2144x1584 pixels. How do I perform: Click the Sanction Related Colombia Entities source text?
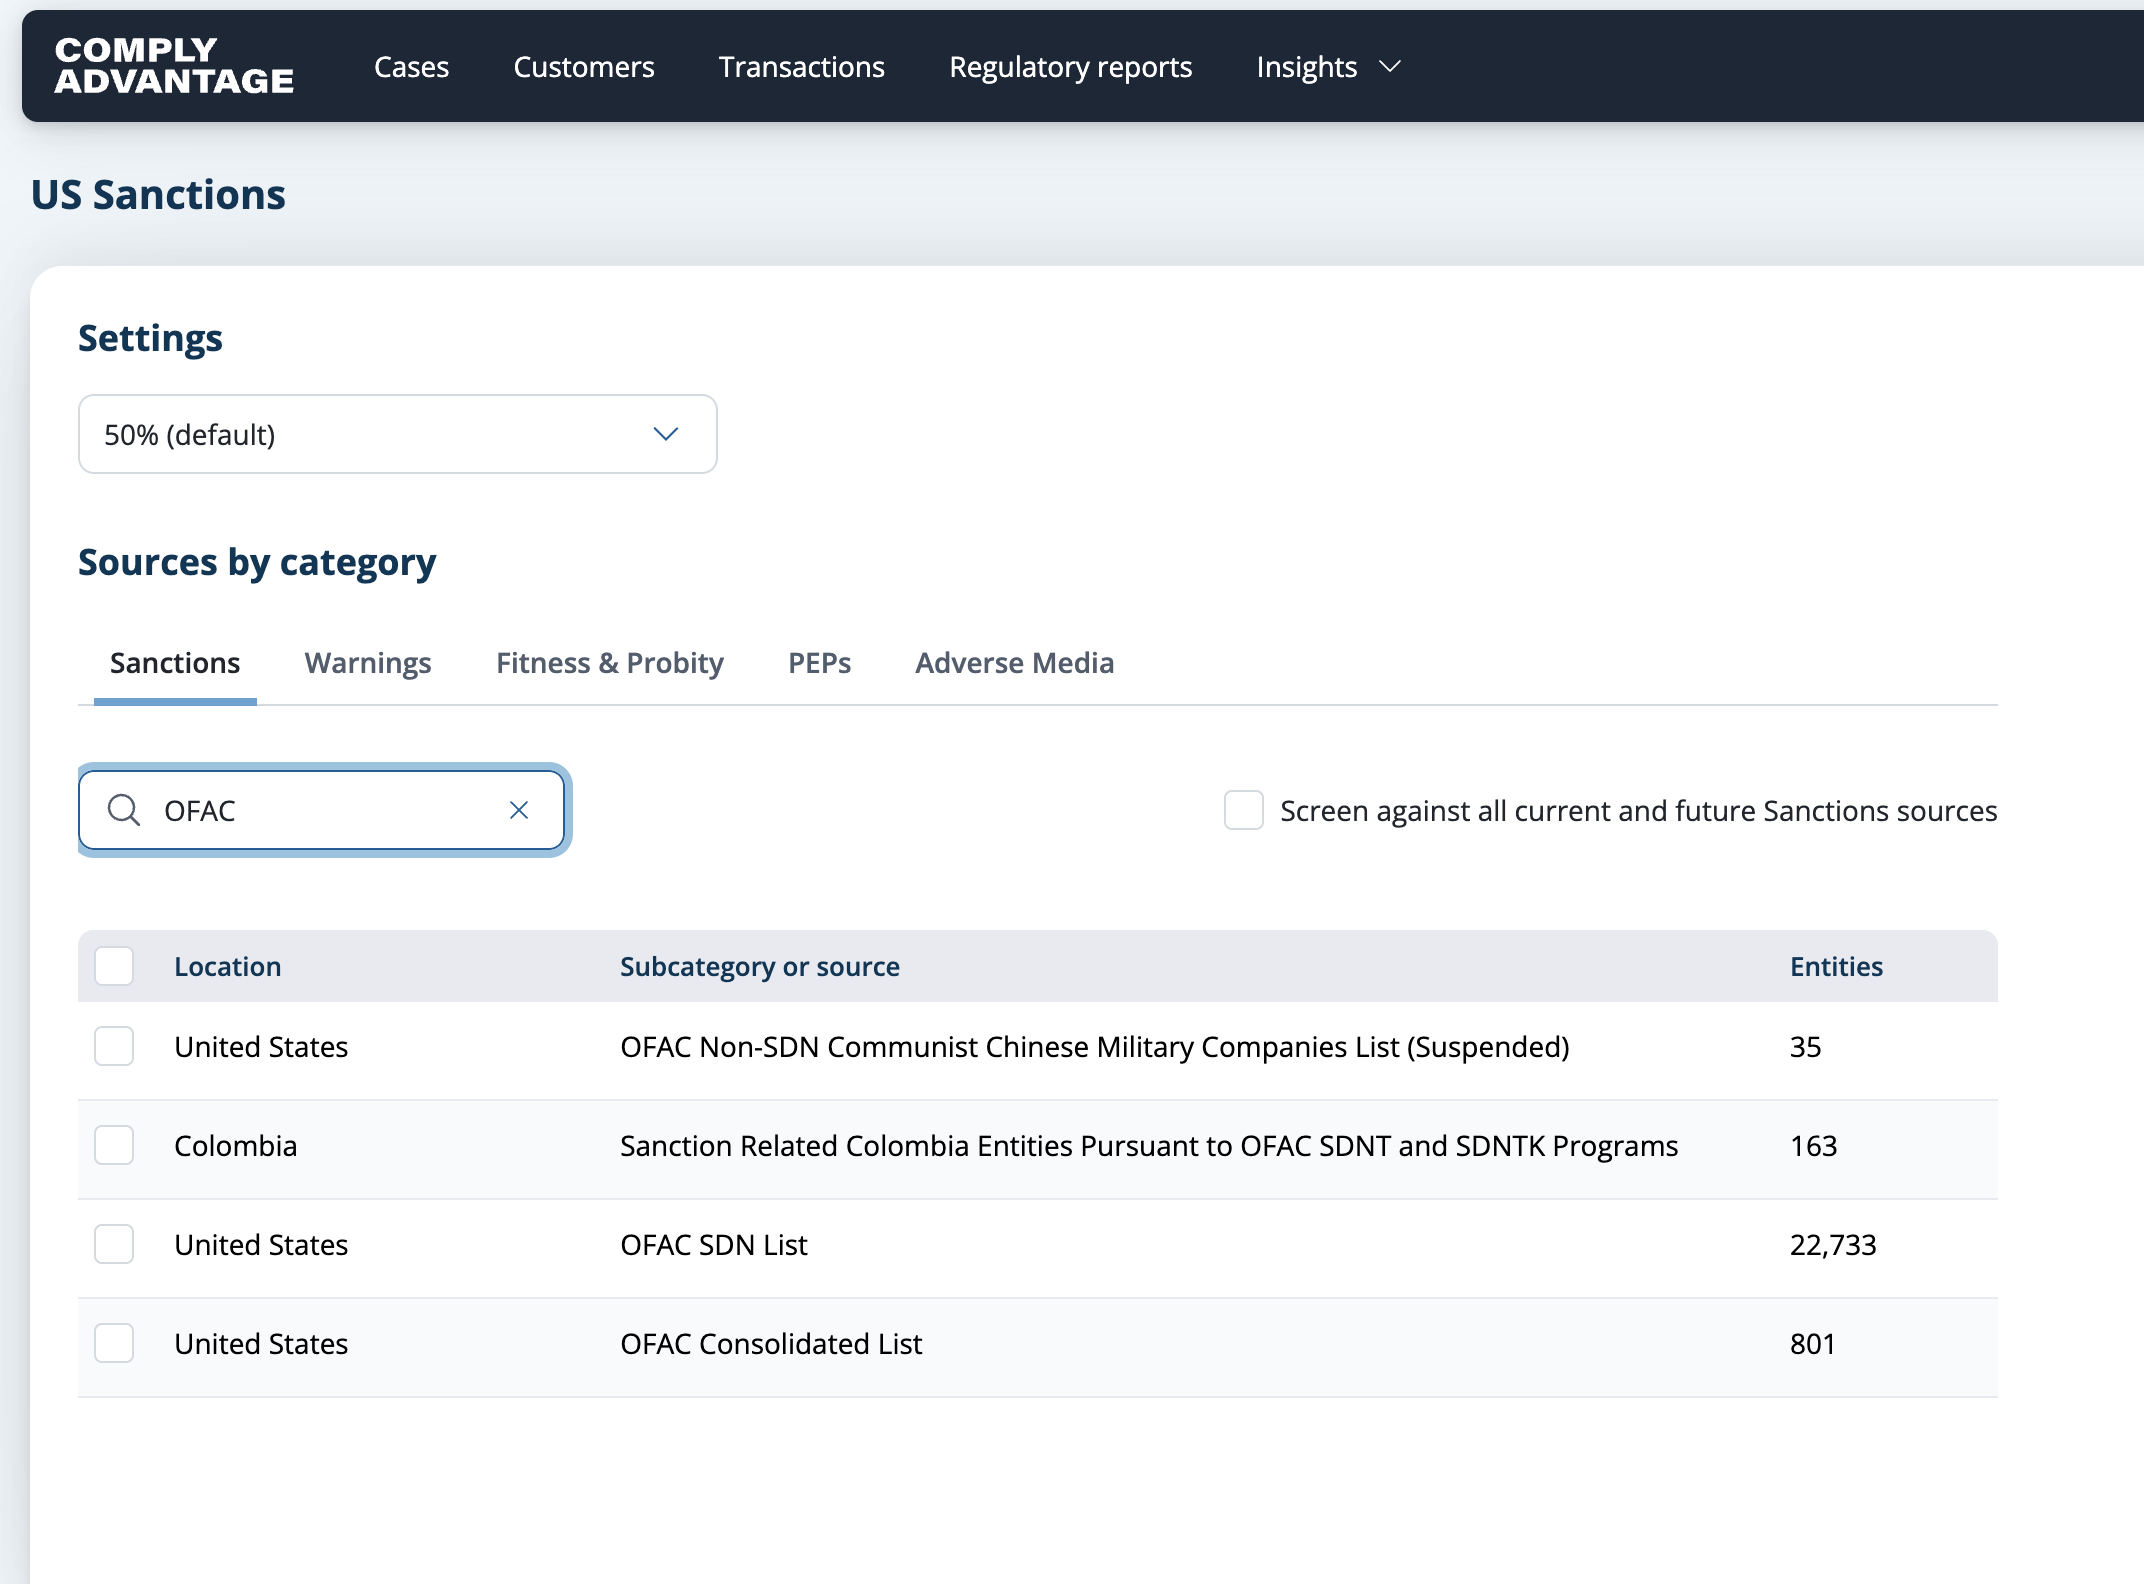pyautogui.click(x=1149, y=1146)
